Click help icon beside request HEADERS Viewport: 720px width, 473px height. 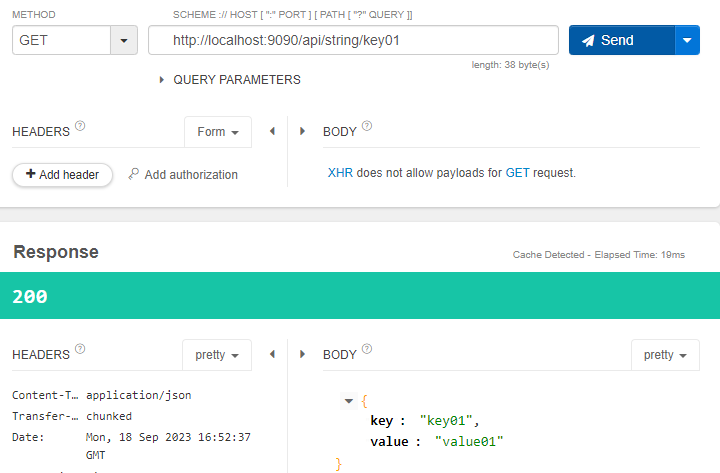[x=80, y=127]
